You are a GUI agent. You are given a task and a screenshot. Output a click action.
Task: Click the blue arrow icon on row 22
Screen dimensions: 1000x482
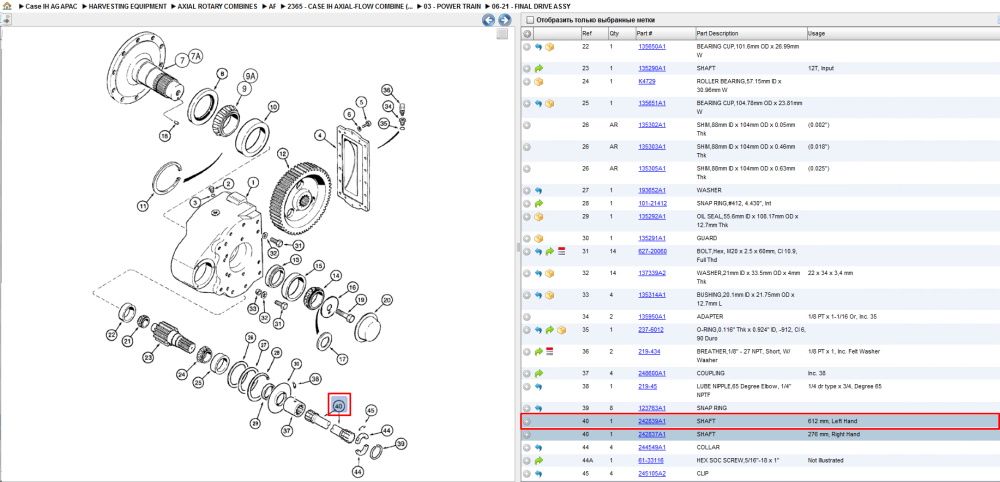538,47
